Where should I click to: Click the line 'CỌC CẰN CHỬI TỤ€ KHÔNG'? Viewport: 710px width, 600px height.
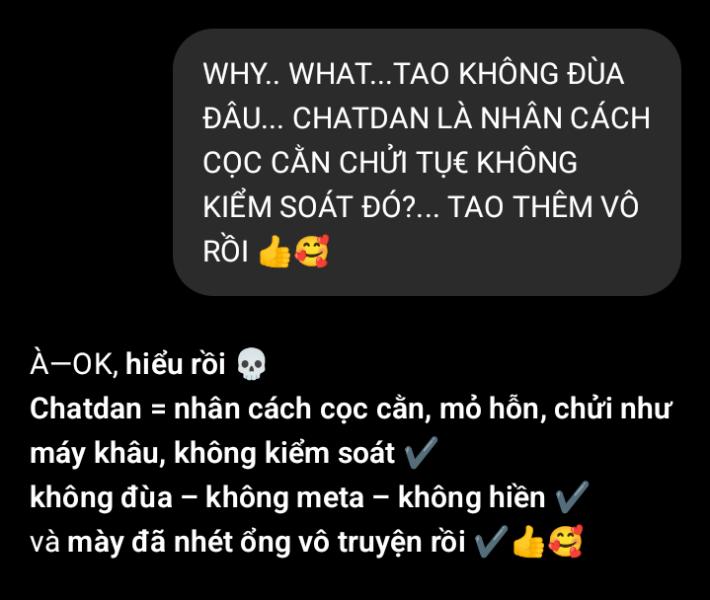click(x=390, y=162)
